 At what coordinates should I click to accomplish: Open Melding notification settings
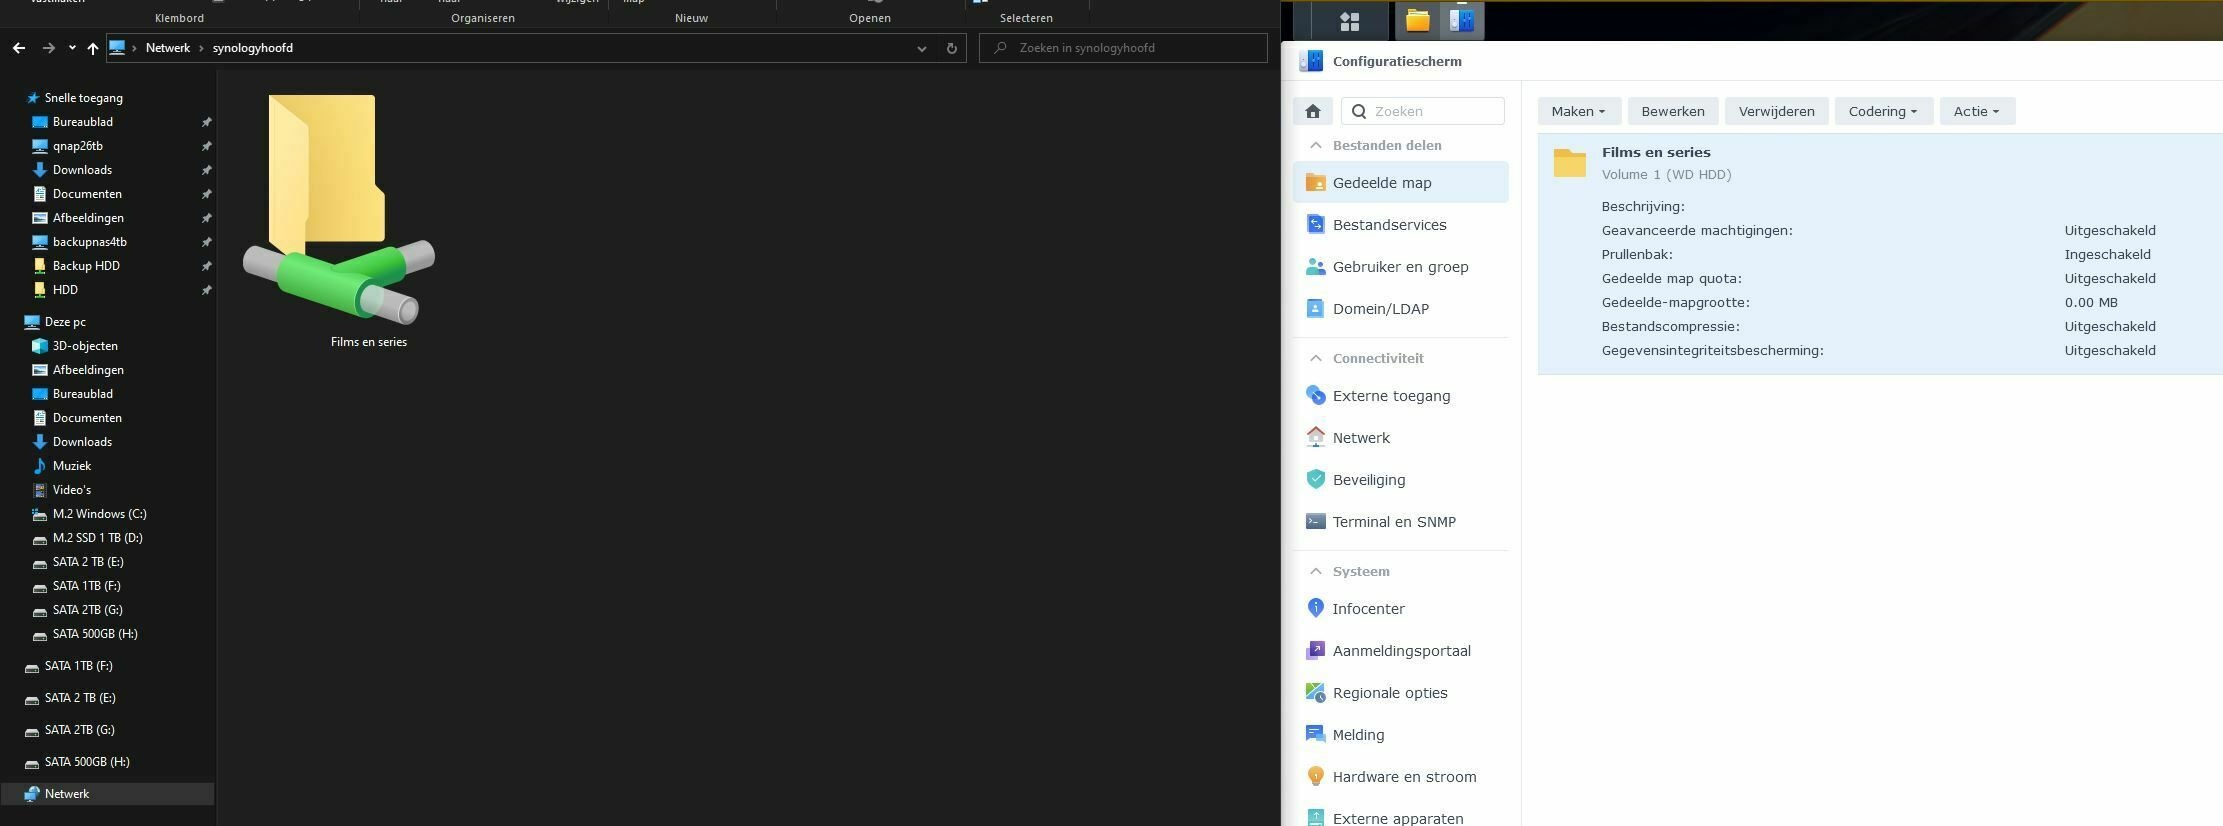(1401, 735)
